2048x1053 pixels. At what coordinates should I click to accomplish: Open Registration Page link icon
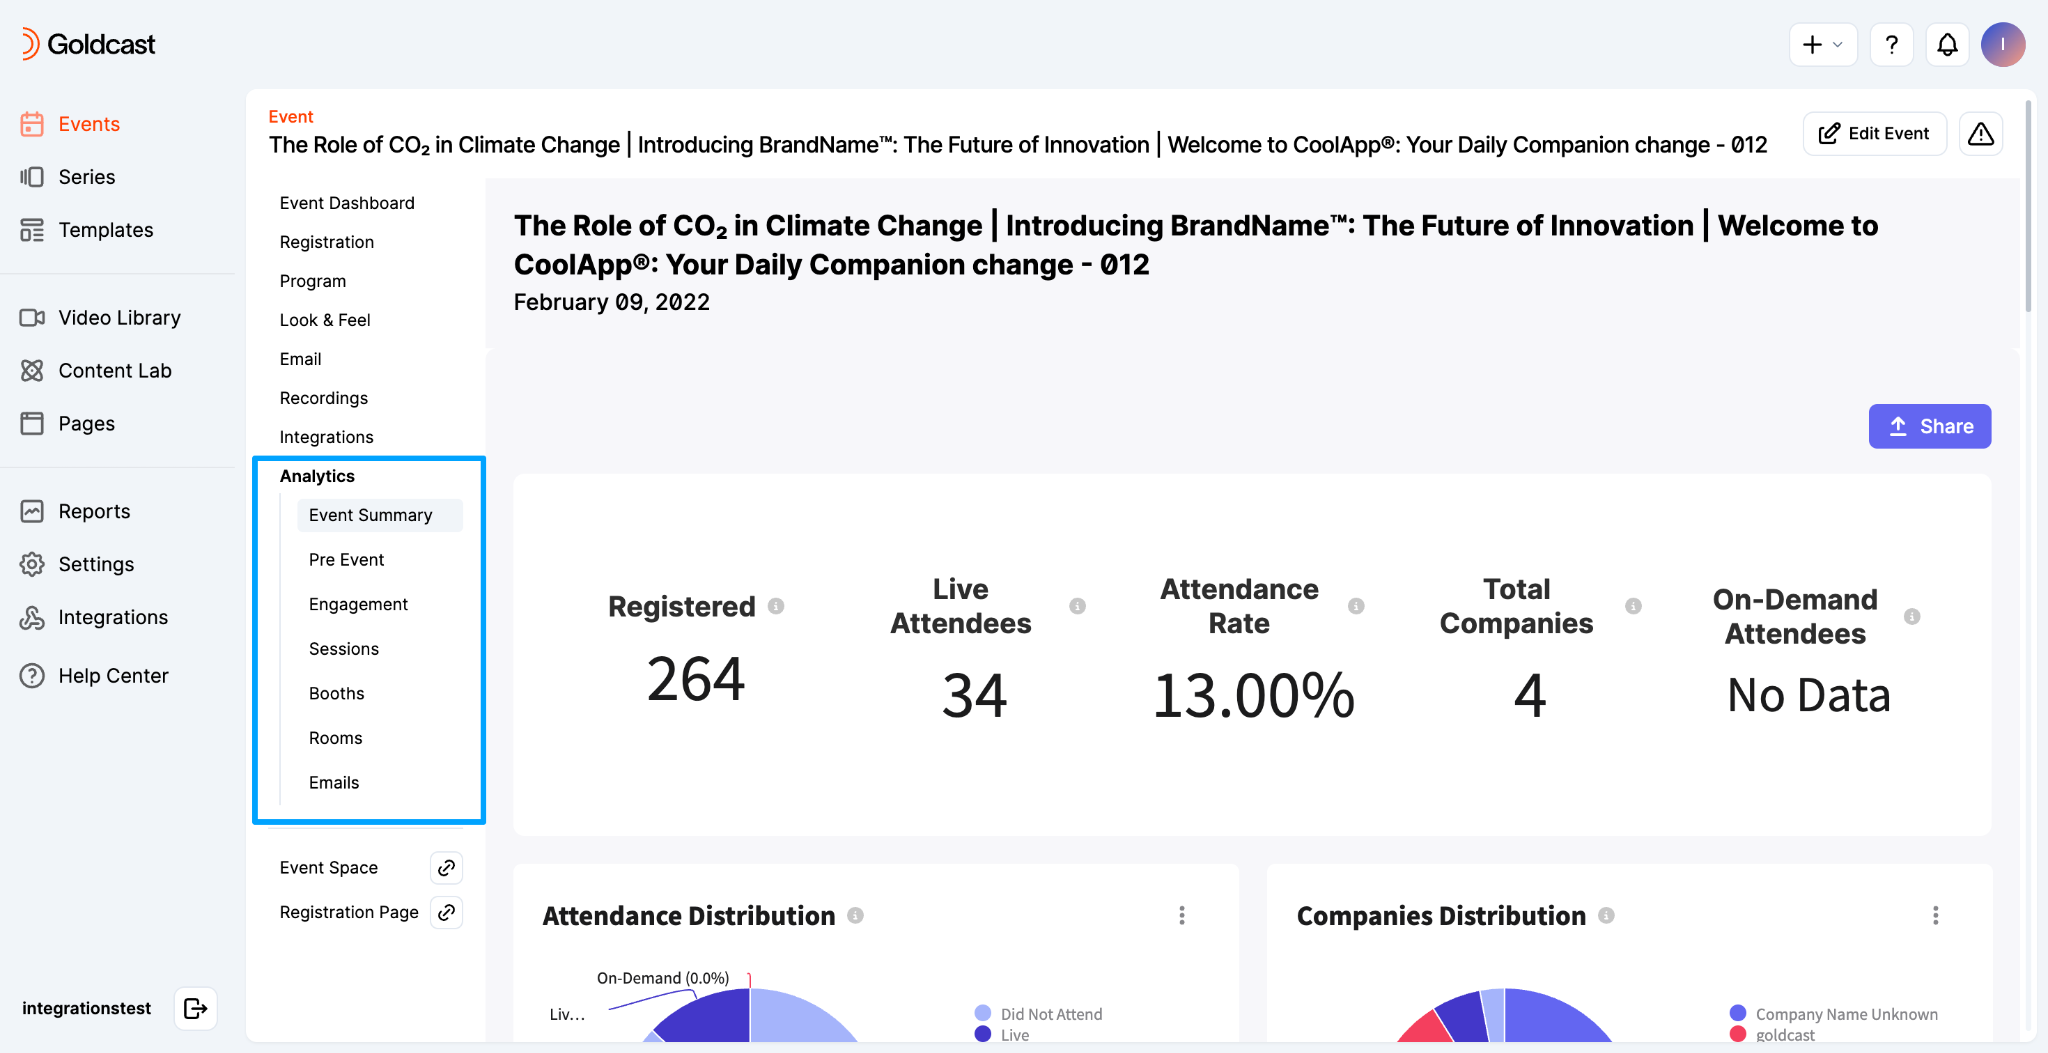point(446,912)
